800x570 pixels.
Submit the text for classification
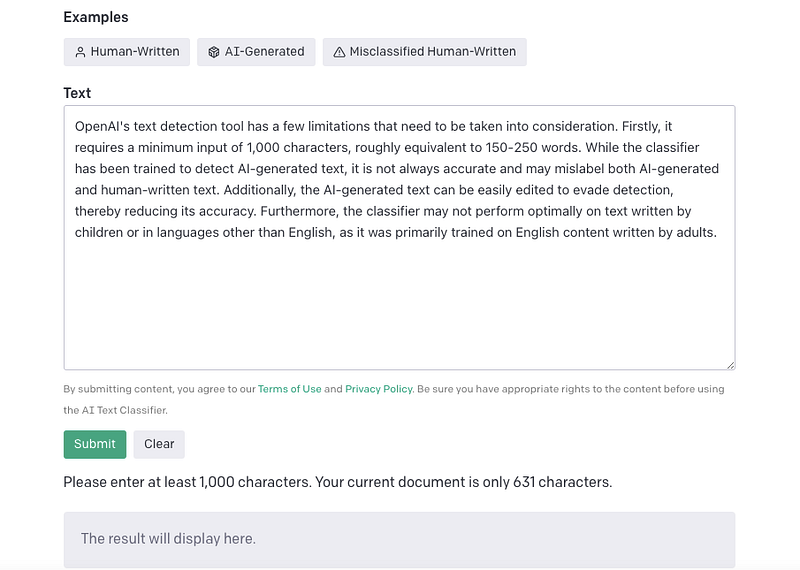tap(95, 444)
